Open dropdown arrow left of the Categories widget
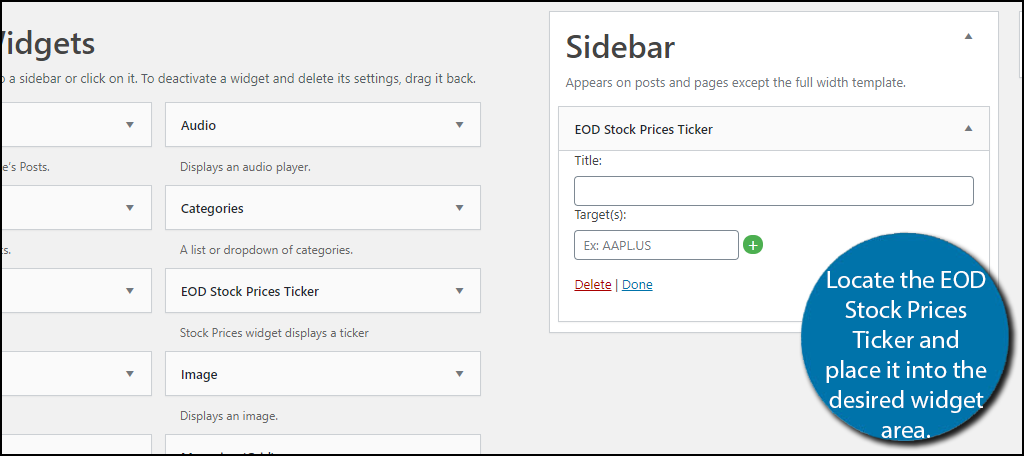Viewport: 1024px width, 456px height. pyautogui.click(x=130, y=208)
